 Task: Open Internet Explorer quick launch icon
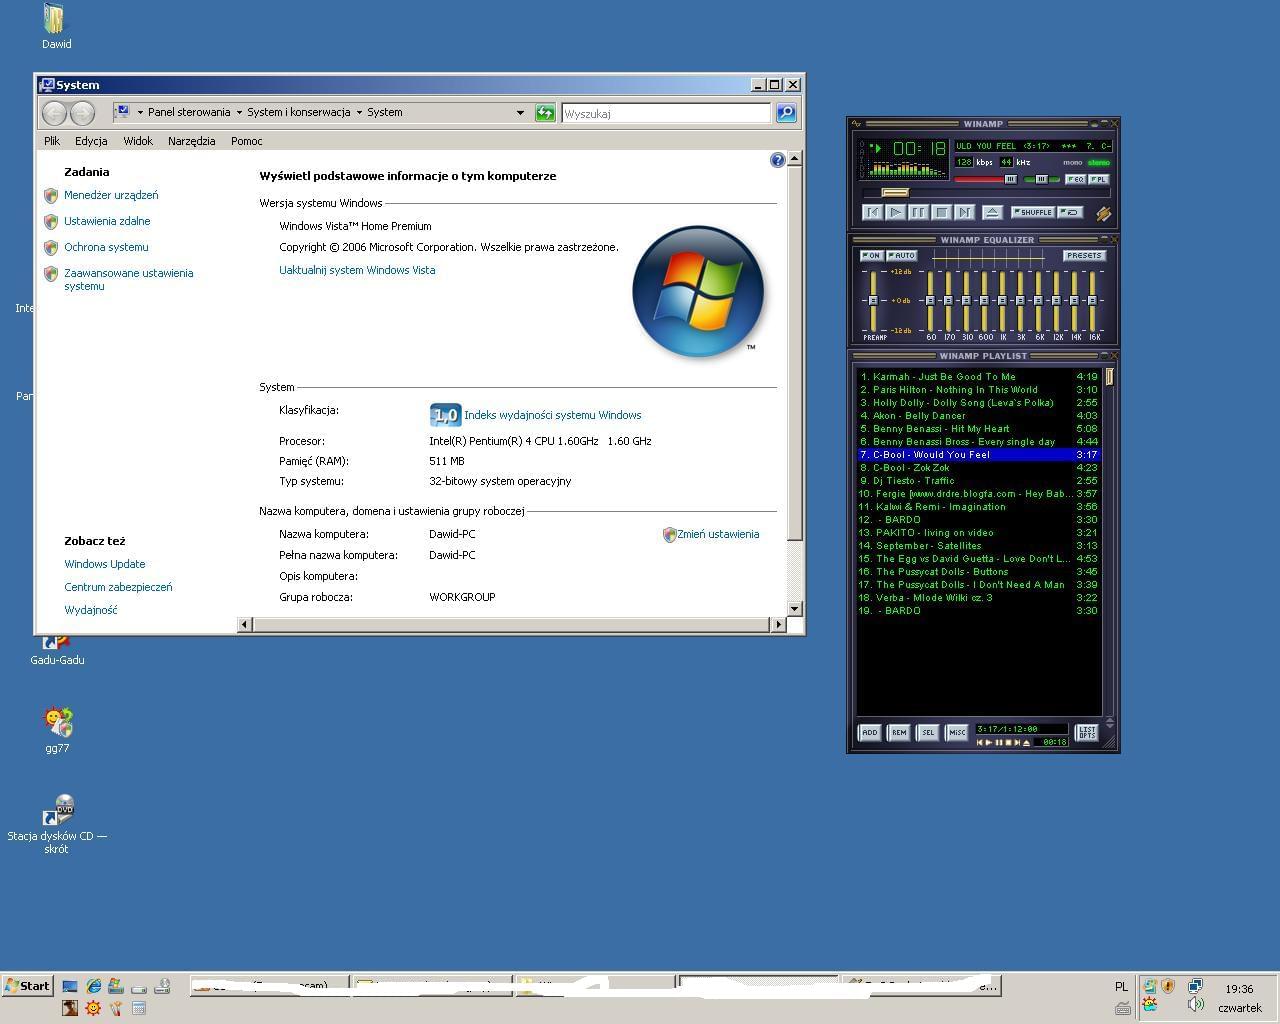click(x=93, y=986)
